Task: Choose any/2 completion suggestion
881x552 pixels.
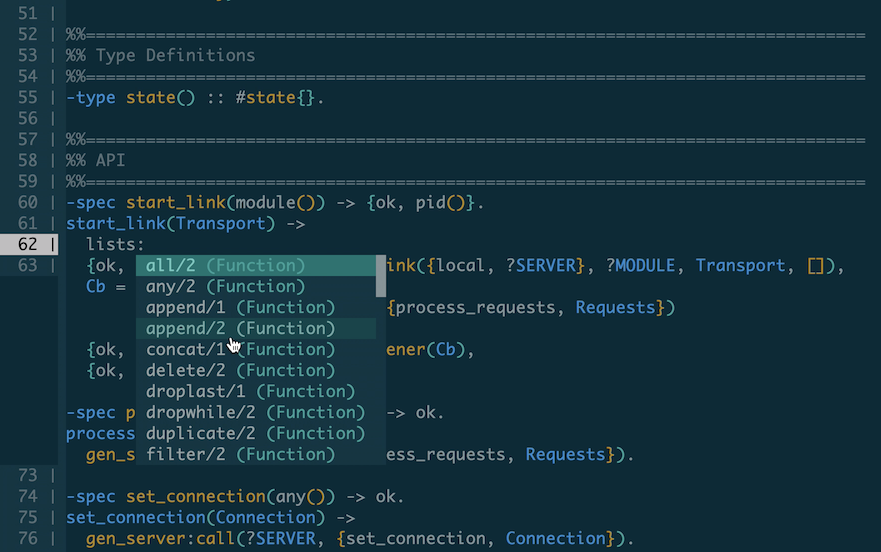Action: (256, 287)
